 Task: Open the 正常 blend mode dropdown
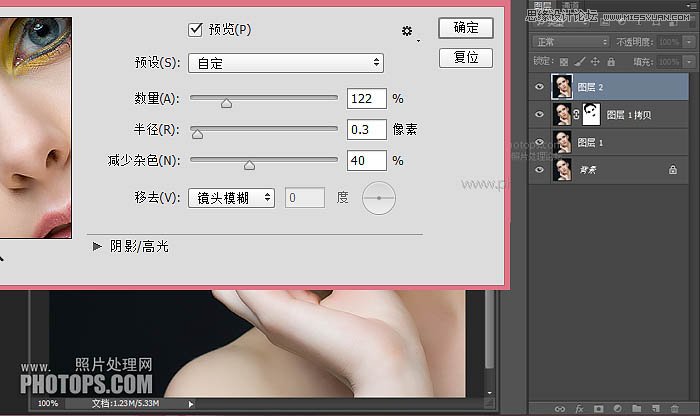click(571, 42)
